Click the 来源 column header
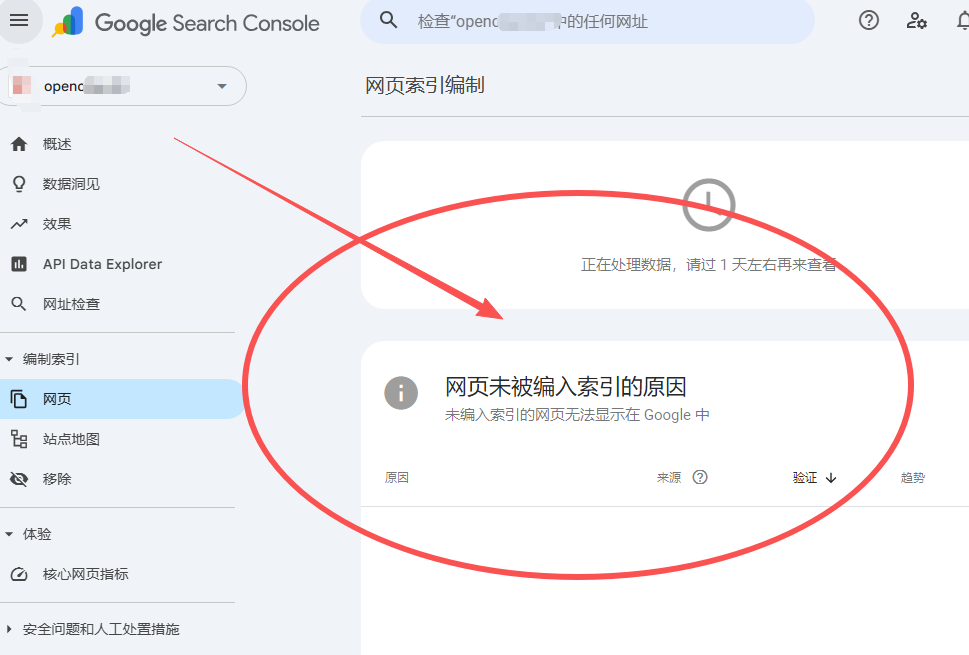 (x=669, y=478)
